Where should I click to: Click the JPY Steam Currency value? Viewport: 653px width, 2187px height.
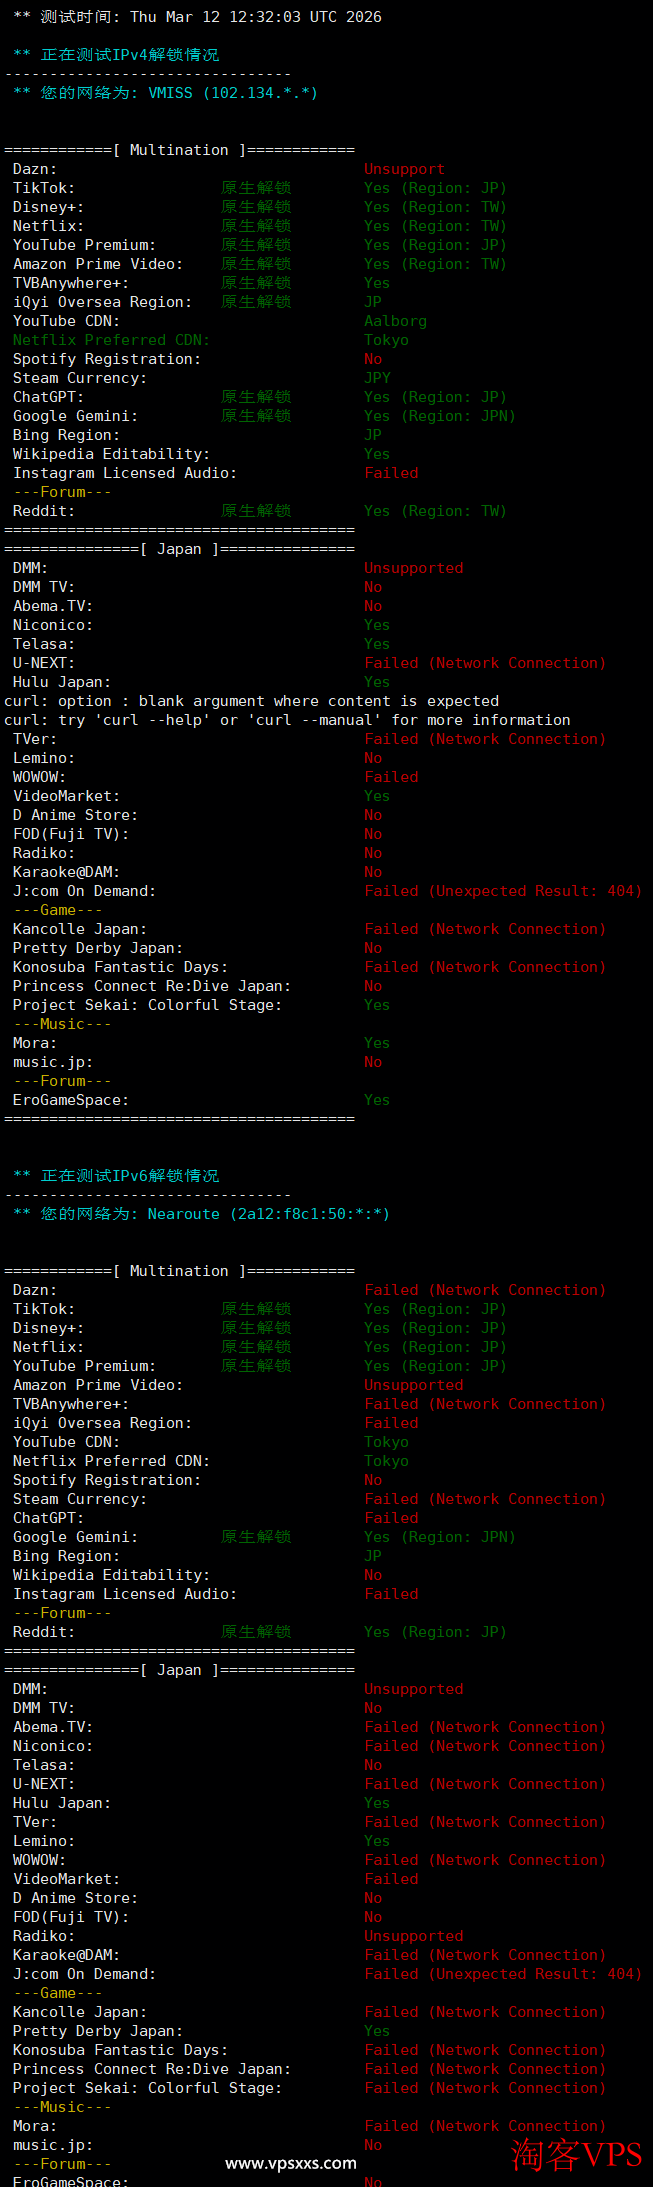point(377,378)
